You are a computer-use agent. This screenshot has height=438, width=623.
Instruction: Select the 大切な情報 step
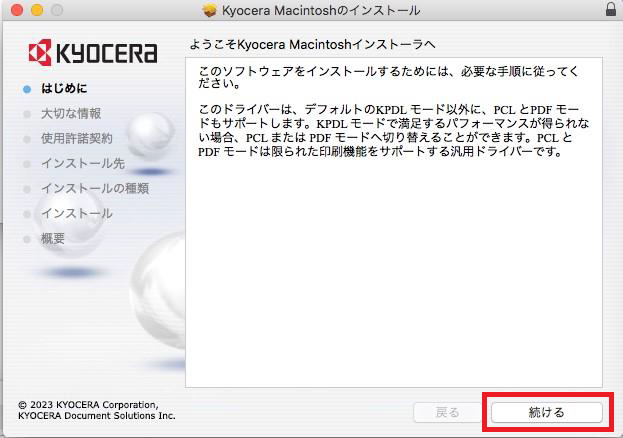pyautogui.click(x=70, y=114)
